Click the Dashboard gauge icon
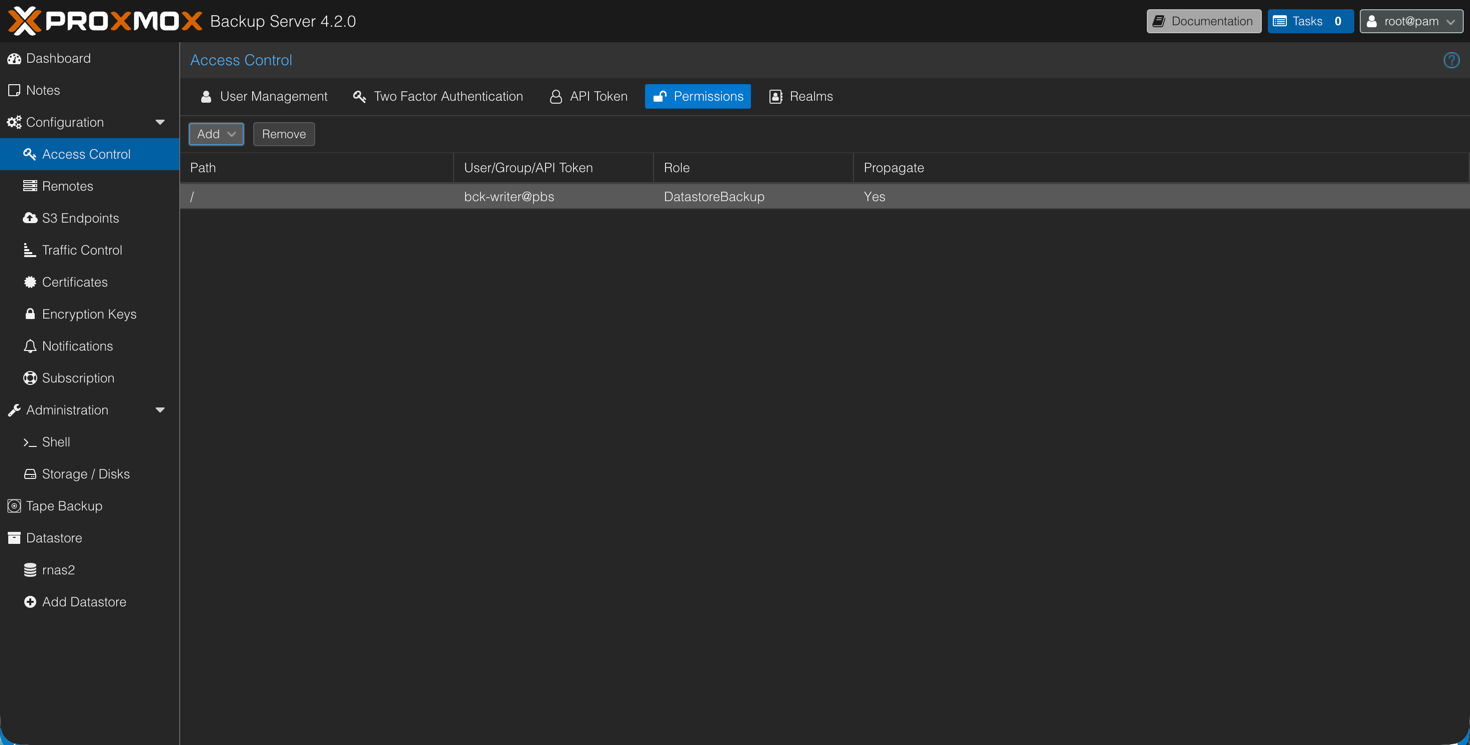 pos(14,58)
